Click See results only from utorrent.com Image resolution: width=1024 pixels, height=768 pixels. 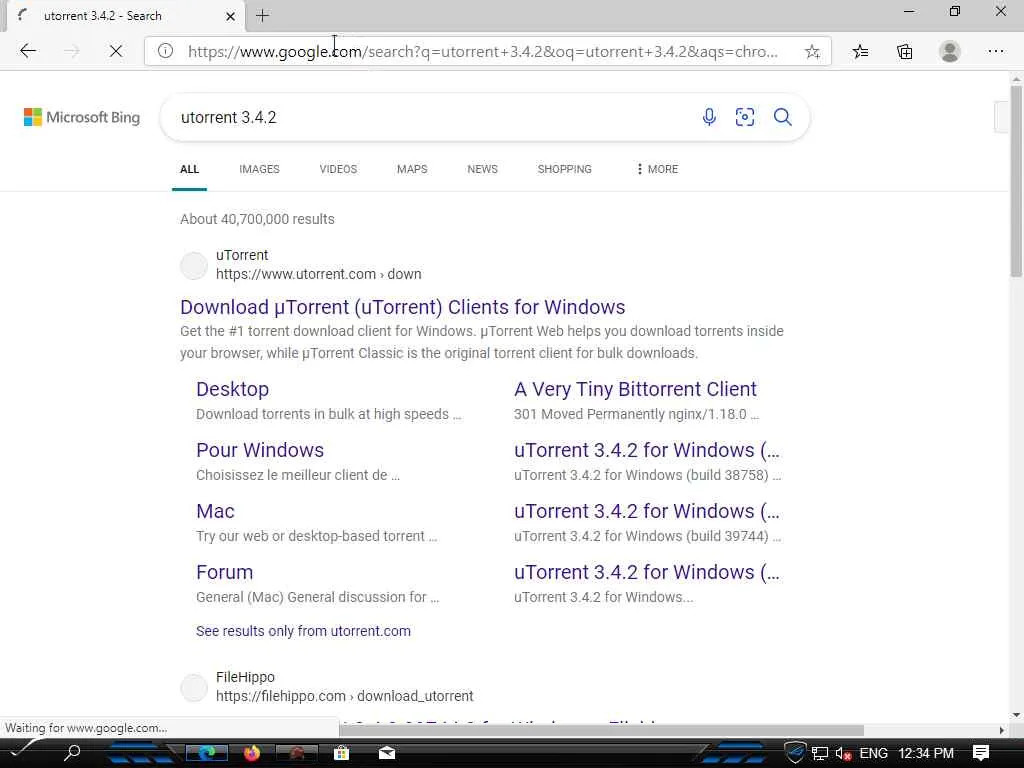click(303, 631)
